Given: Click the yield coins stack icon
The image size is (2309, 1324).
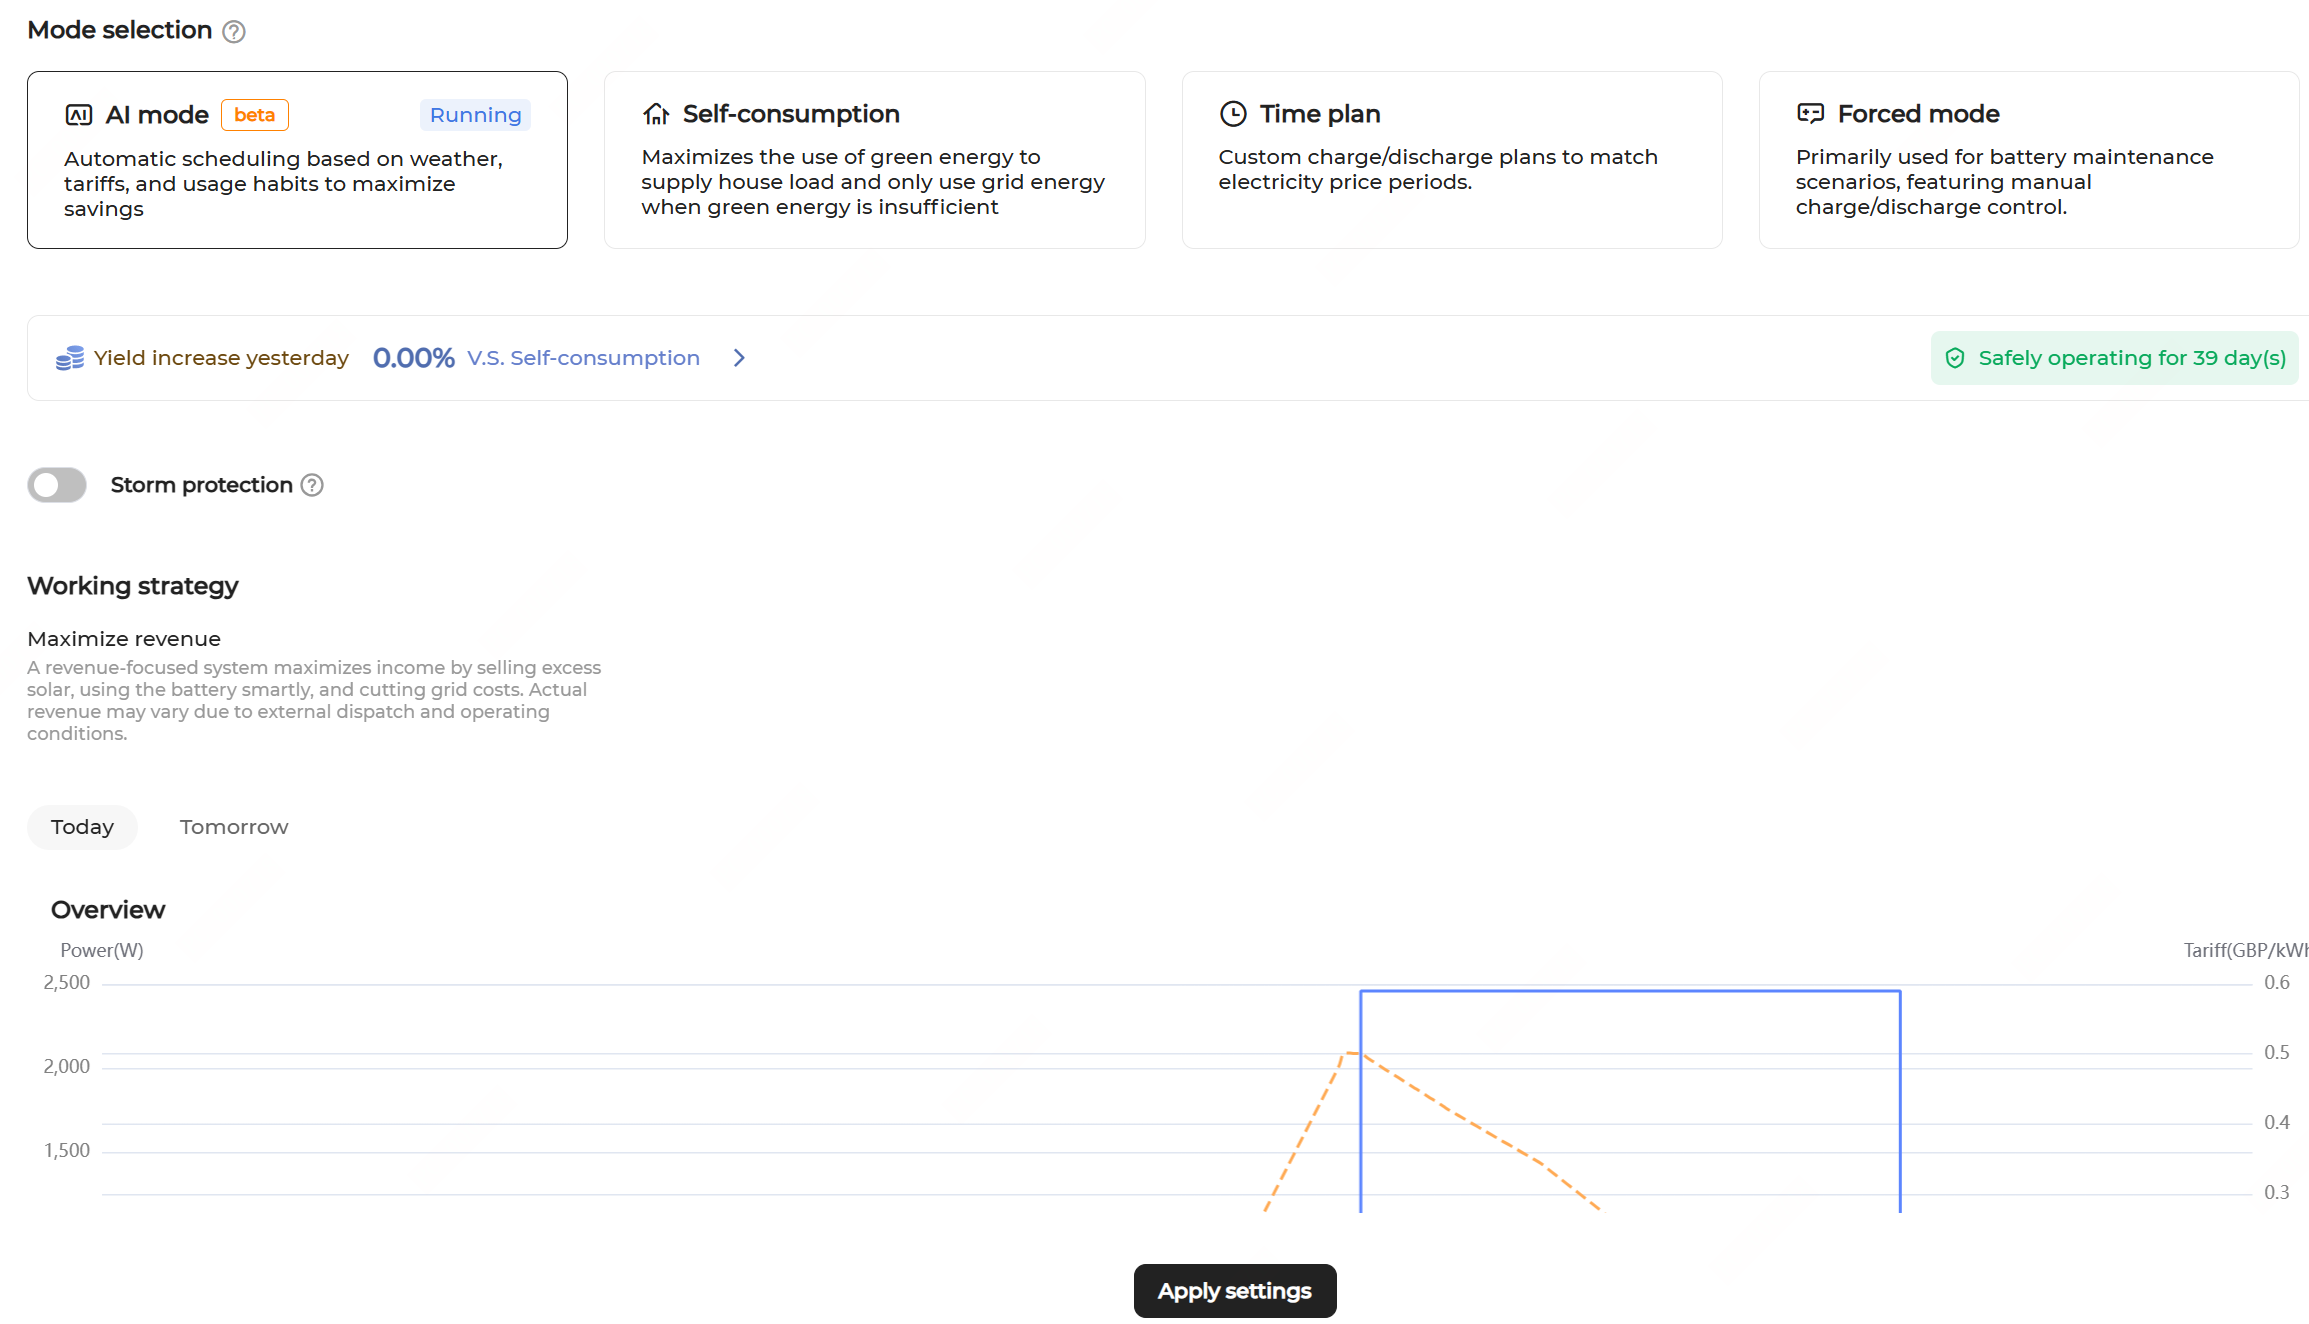Looking at the screenshot, I should pyautogui.click(x=70, y=358).
